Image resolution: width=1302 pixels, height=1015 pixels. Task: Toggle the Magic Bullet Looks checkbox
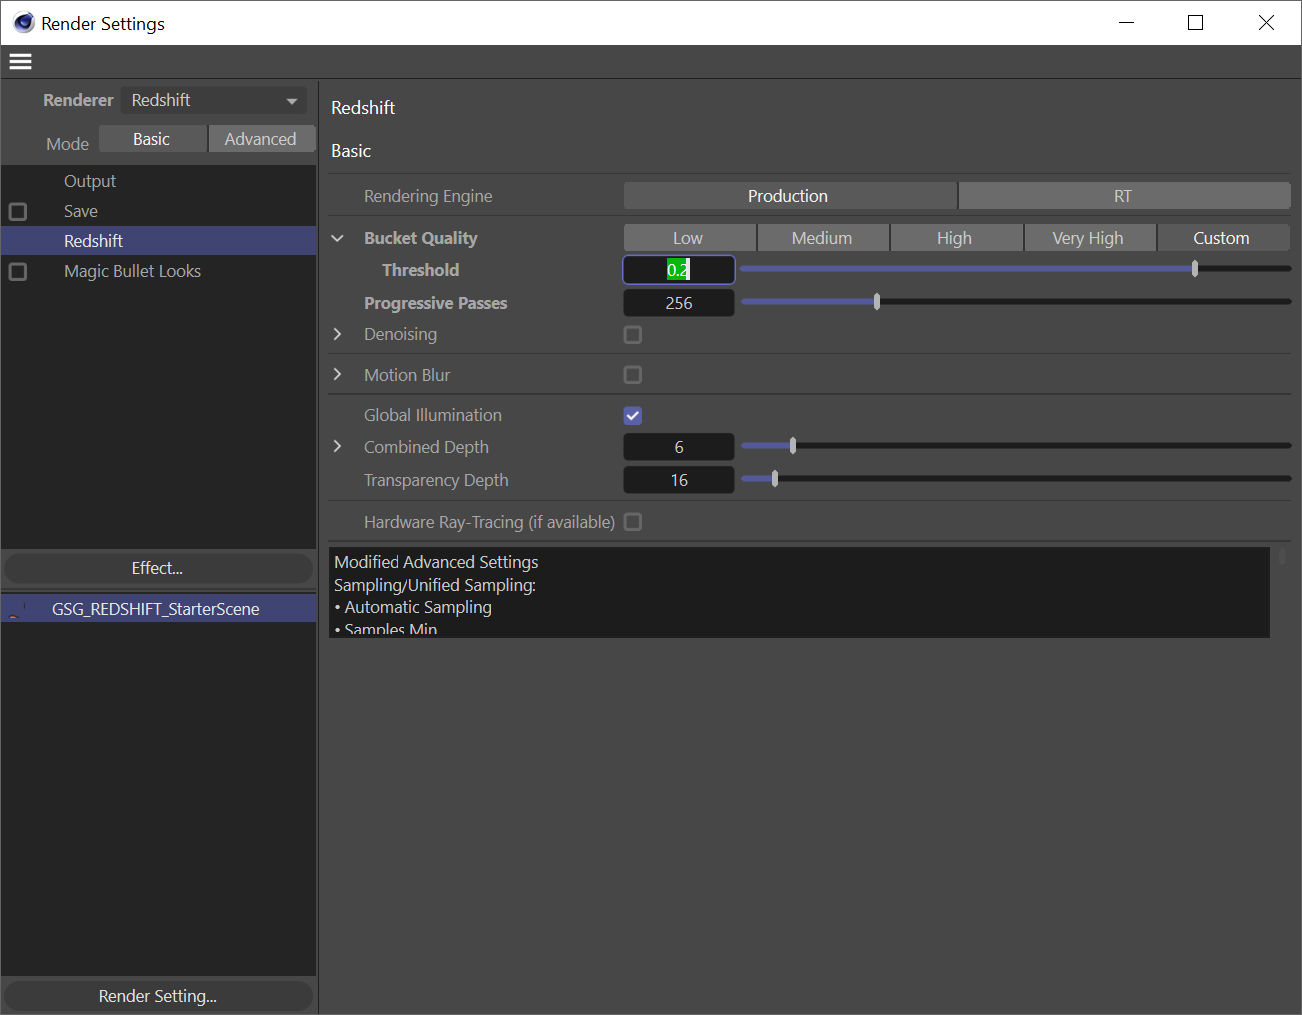coord(18,272)
